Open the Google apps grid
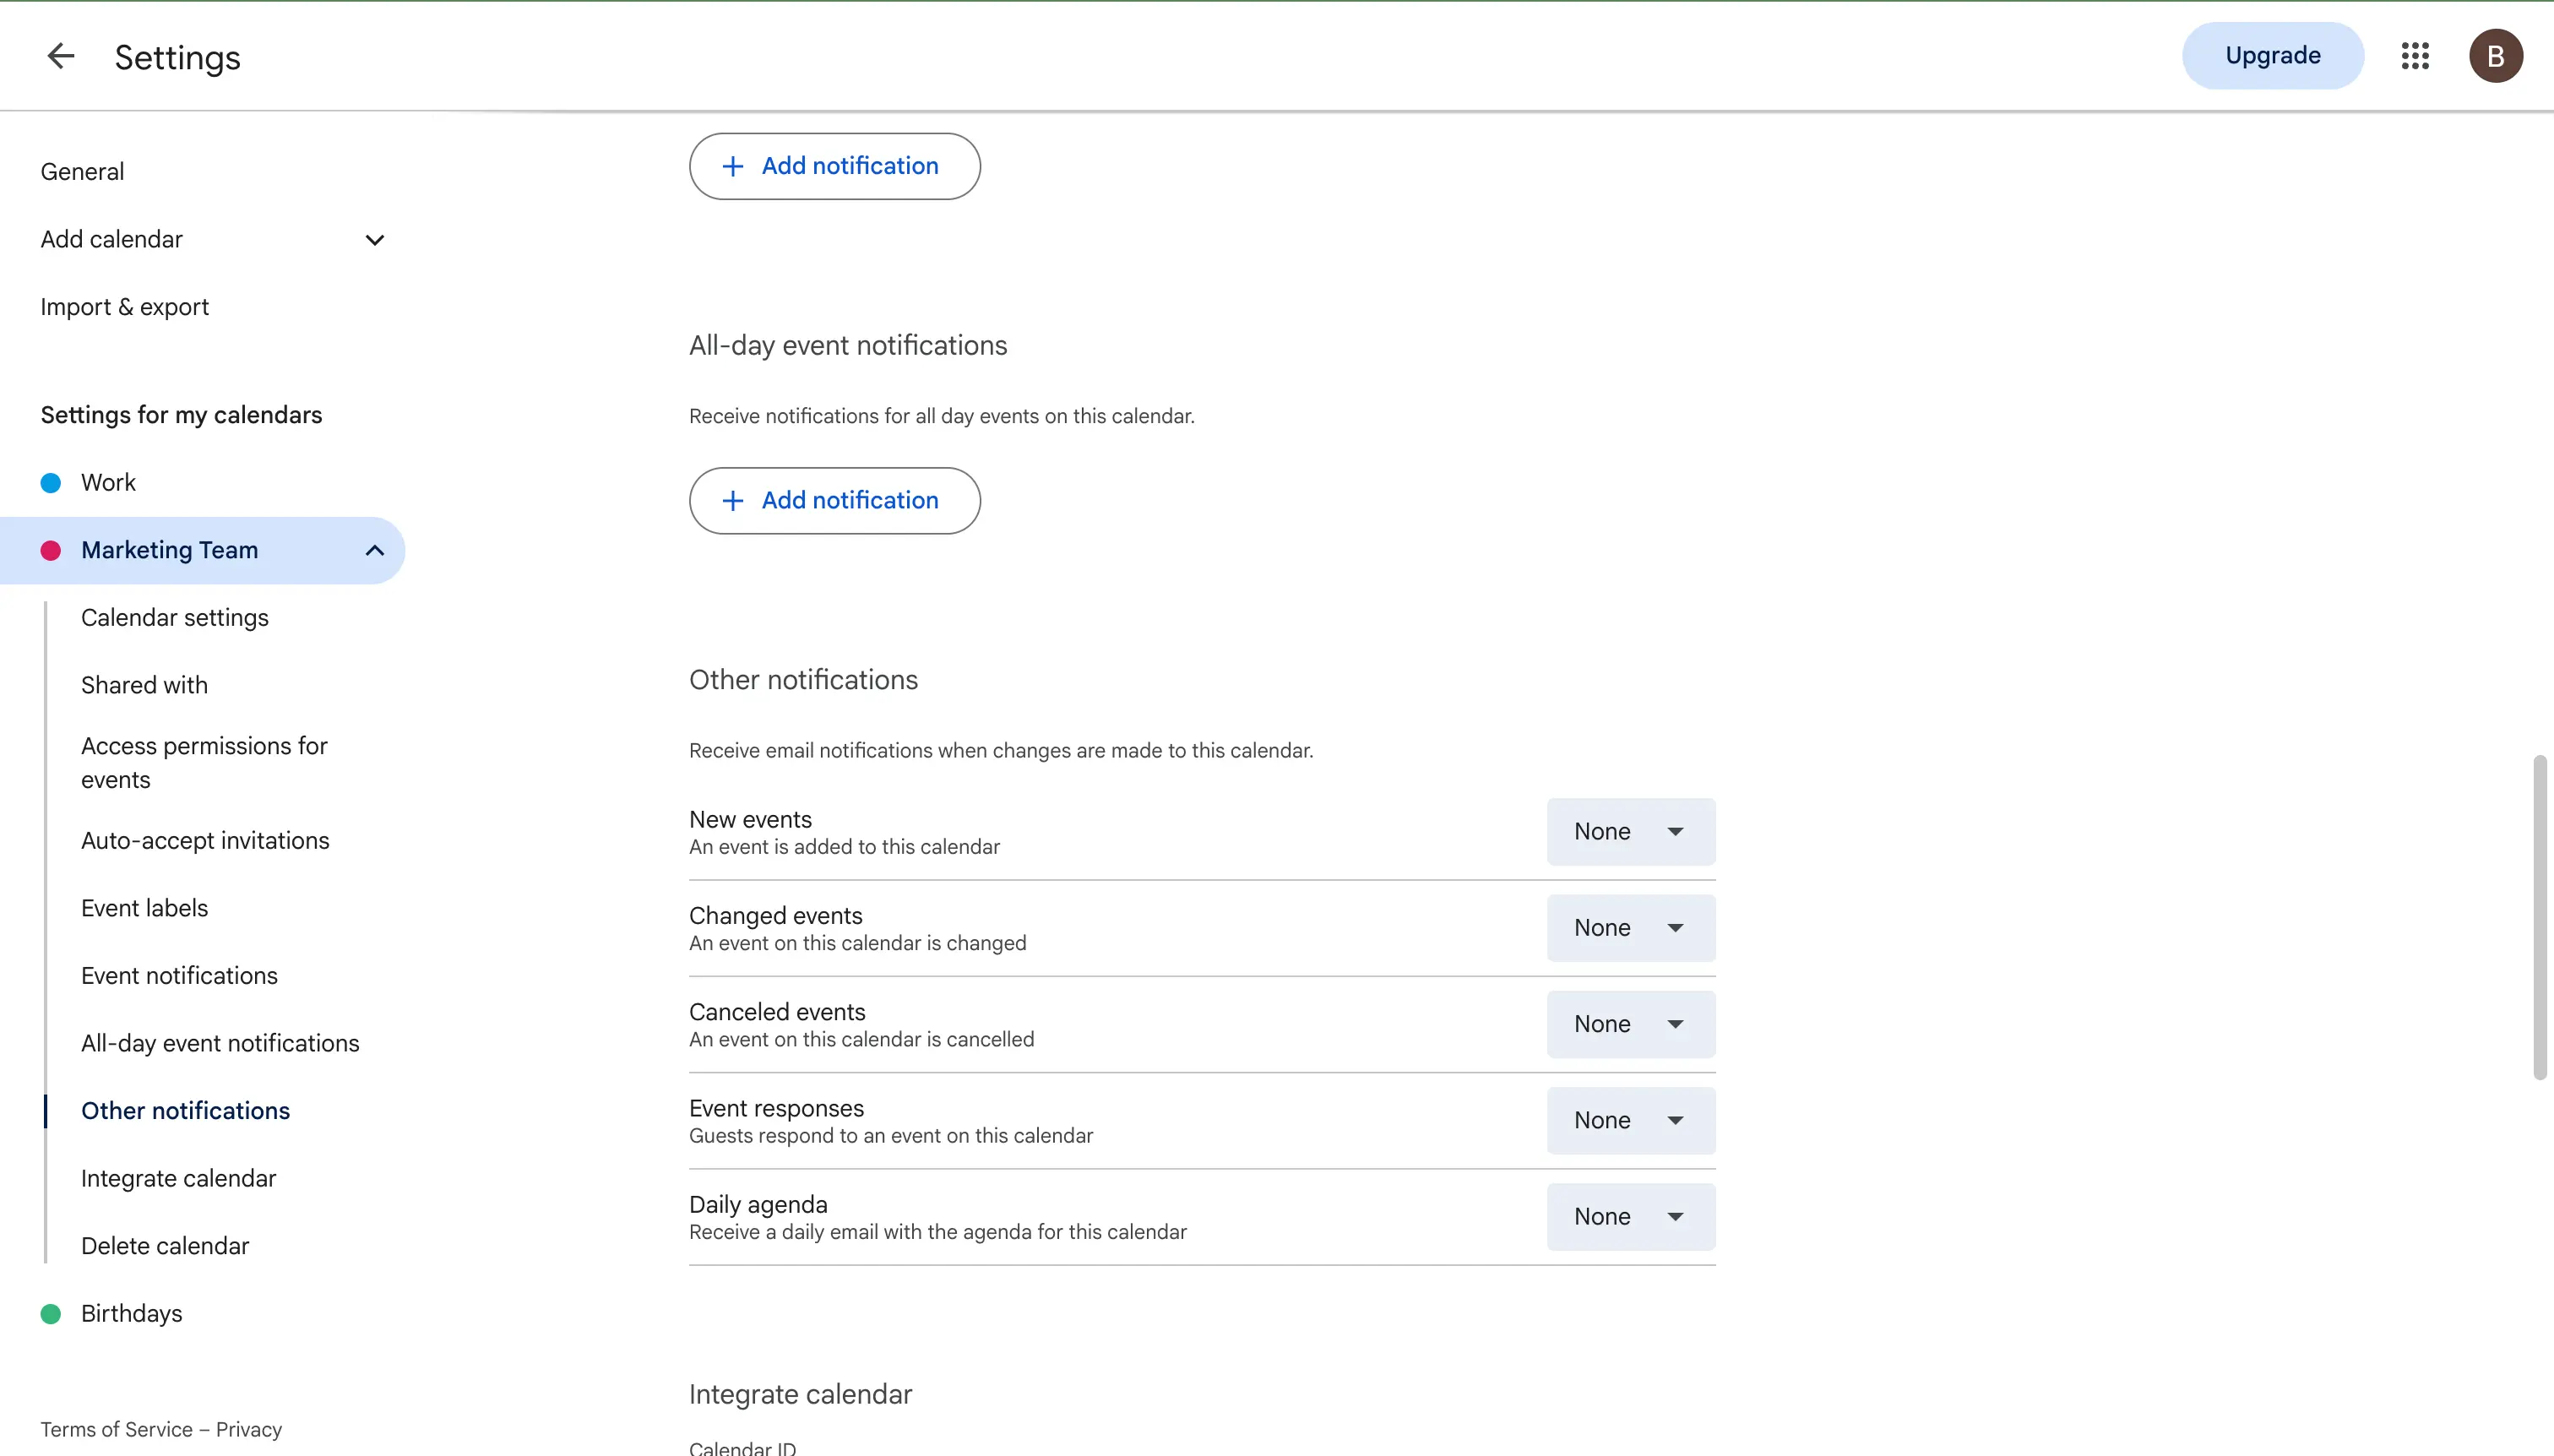This screenshot has width=2554, height=1456. click(2414, 56)
